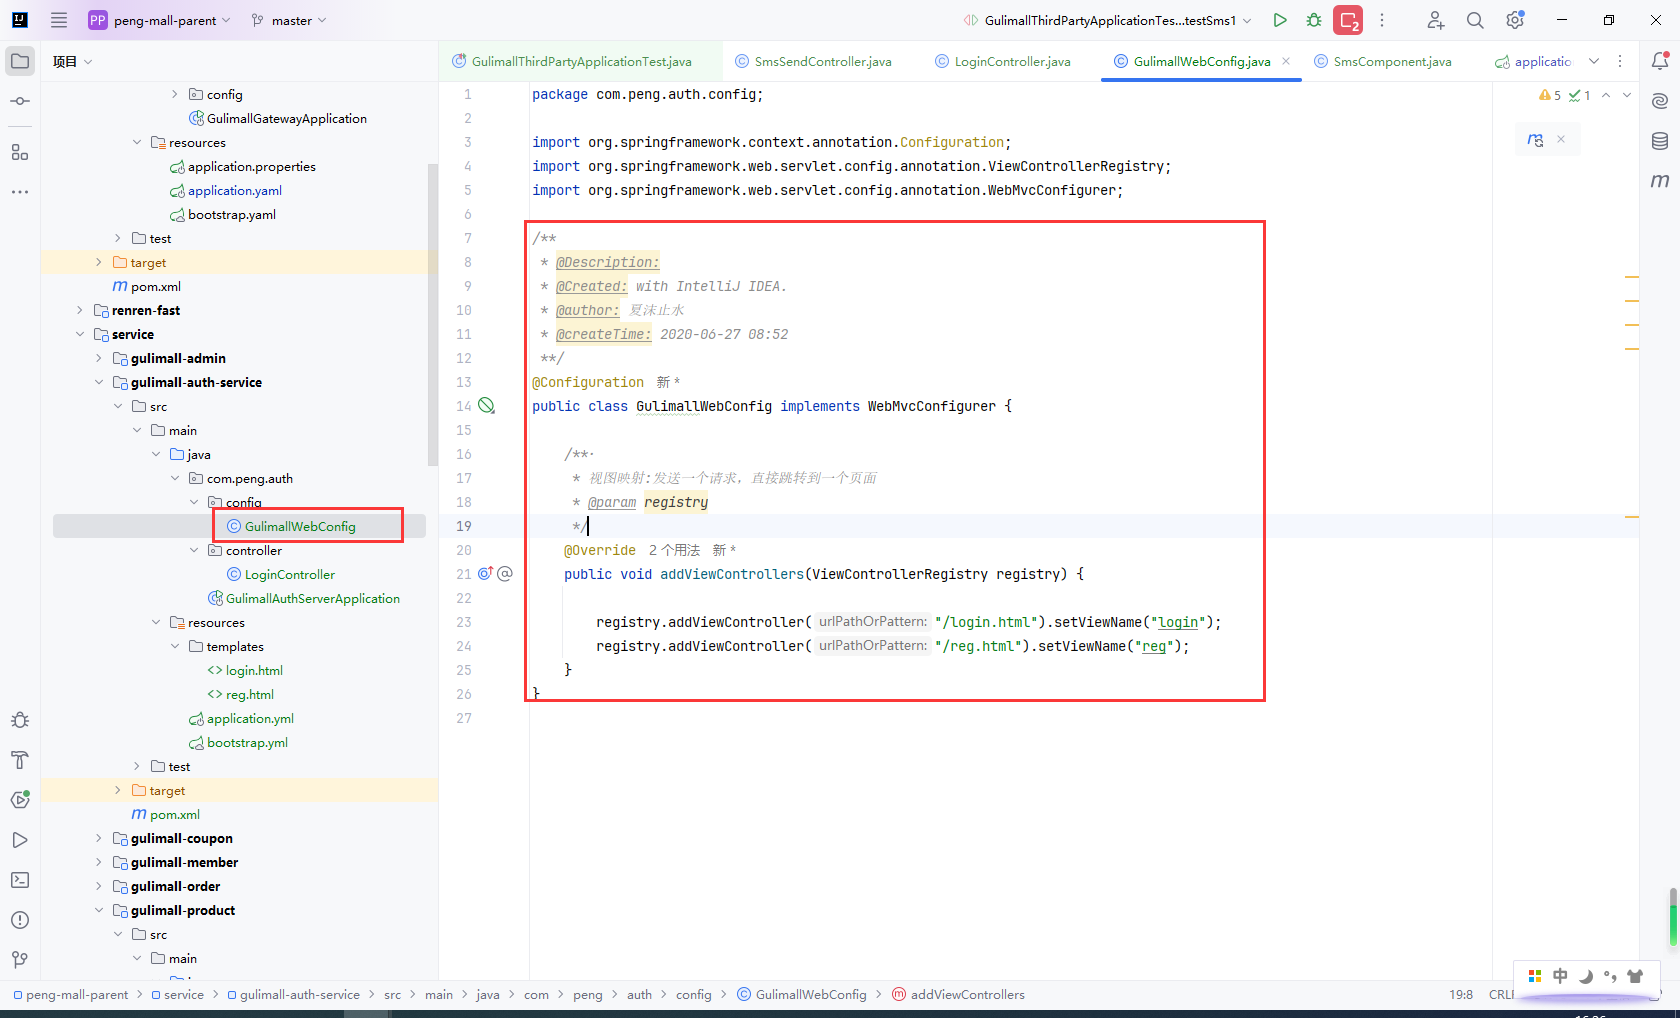The width and height of the screenshot is (1680, 1018).
Task: Click the project tree vertical scrollbar
Action: pyautogui.click(x=433, y=314)
